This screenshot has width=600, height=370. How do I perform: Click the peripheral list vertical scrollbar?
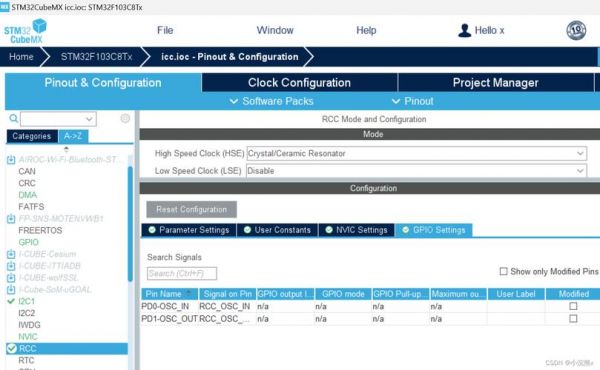(130, 224)
